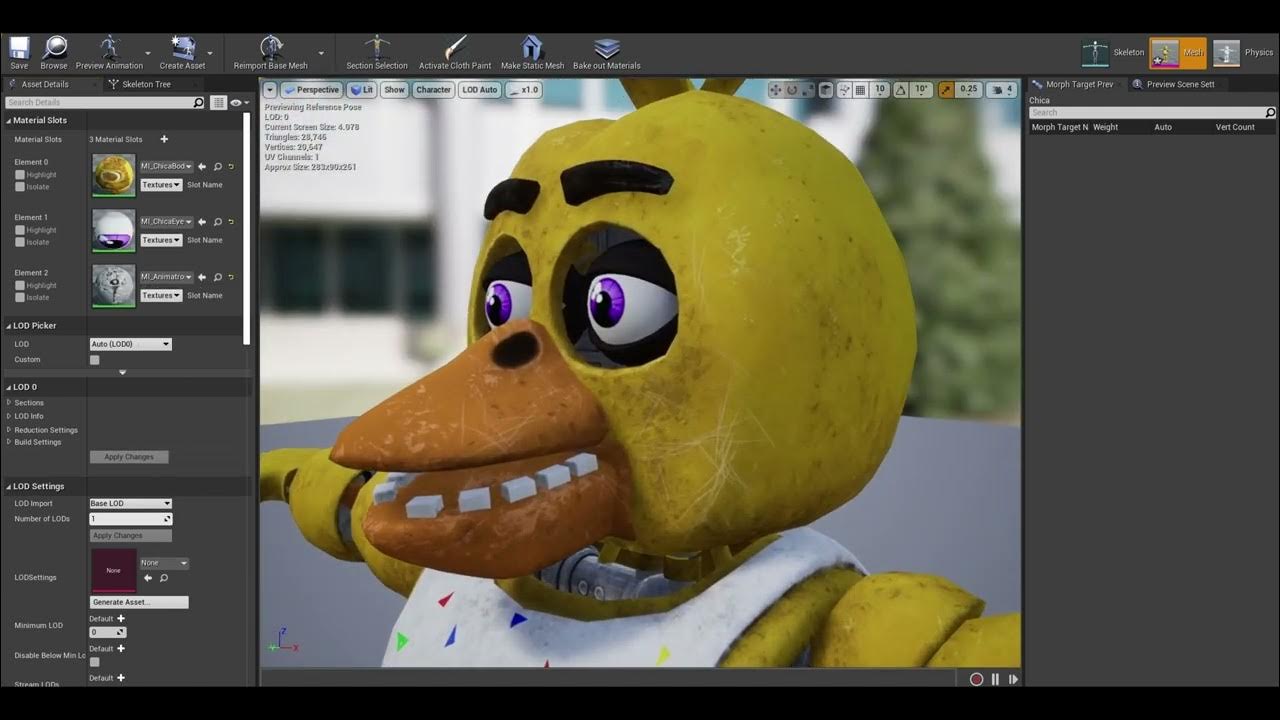This screenshot has width=1280, height=720.
Task: Switch to Physics editor mode
Action: pyautogui.click(x=1244, y=53)
